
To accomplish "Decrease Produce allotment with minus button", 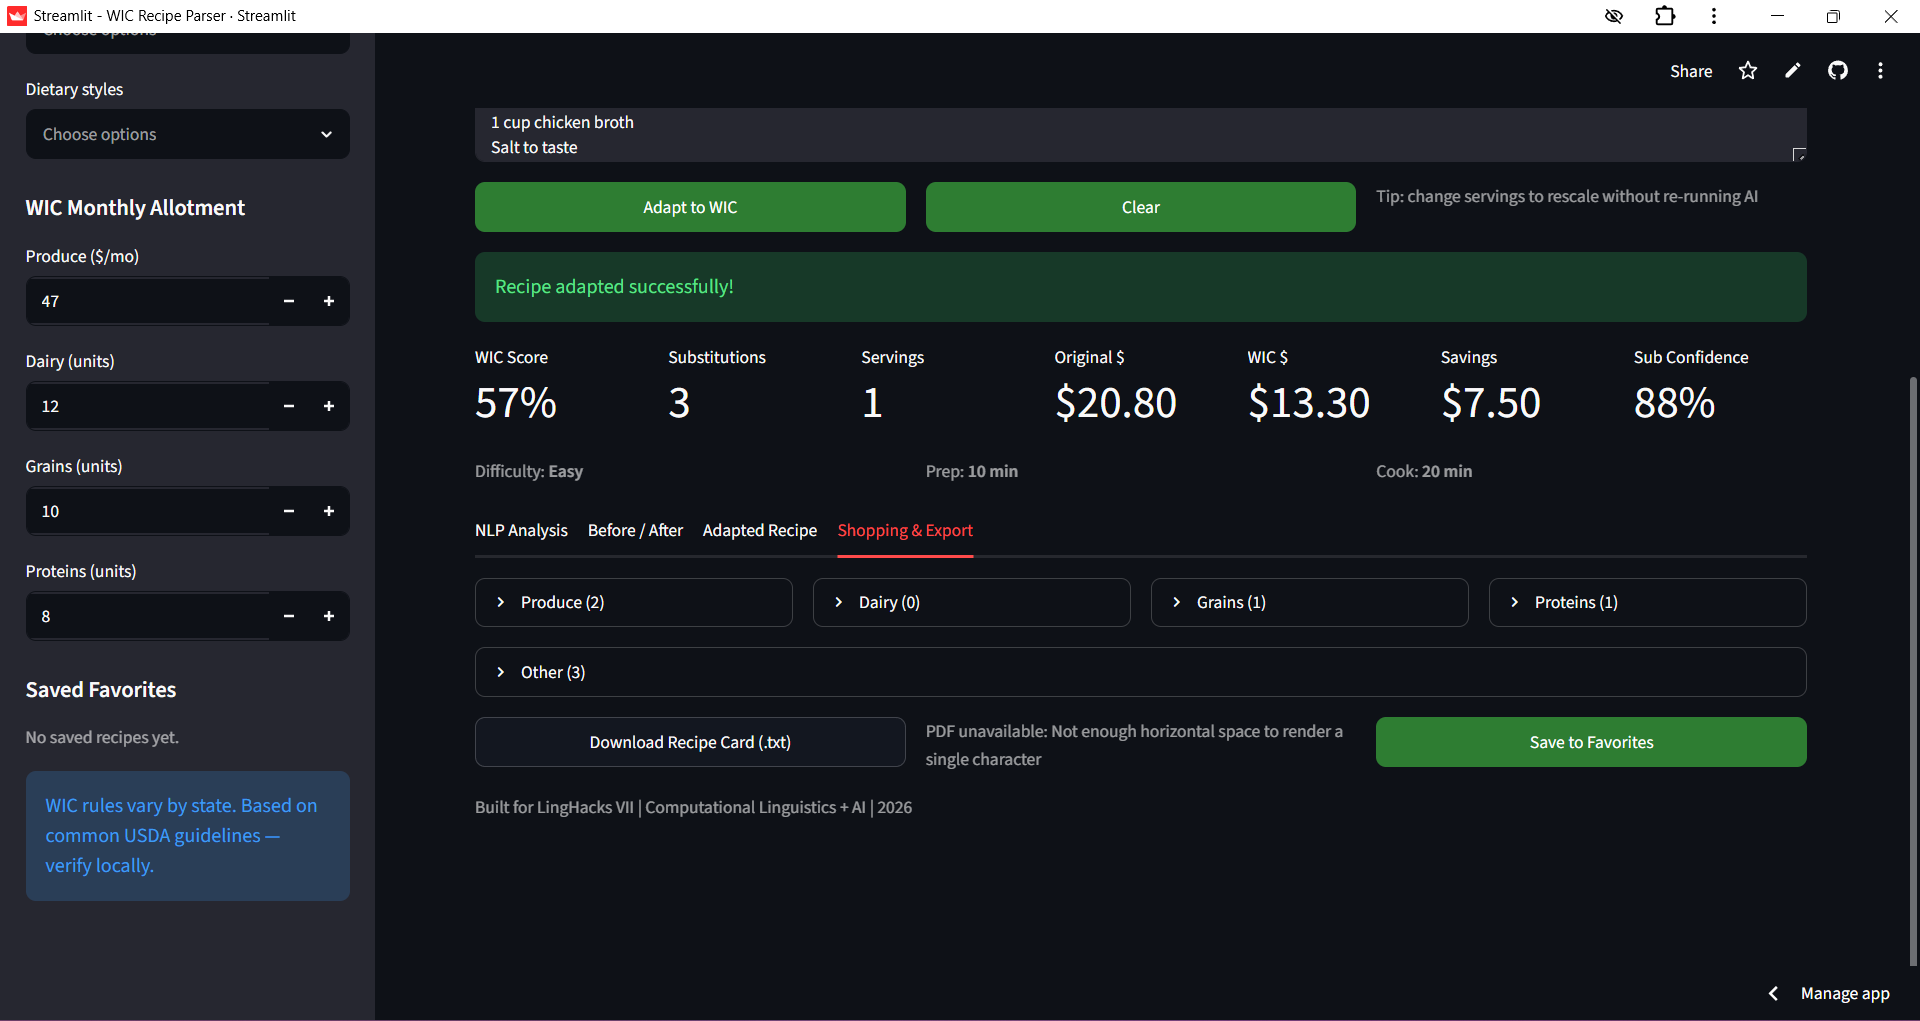I will click(x=289, y=301).
